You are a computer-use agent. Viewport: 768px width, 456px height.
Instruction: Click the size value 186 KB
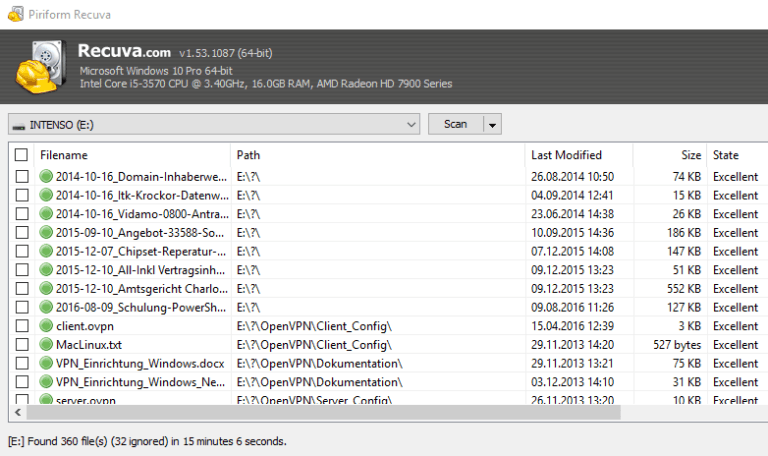point(684,233)
